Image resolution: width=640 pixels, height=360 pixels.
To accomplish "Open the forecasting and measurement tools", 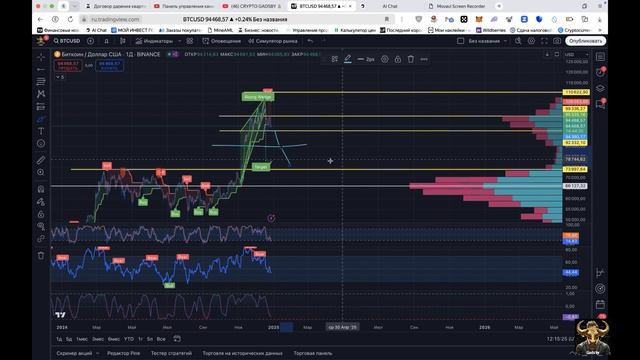I will 41,107.
